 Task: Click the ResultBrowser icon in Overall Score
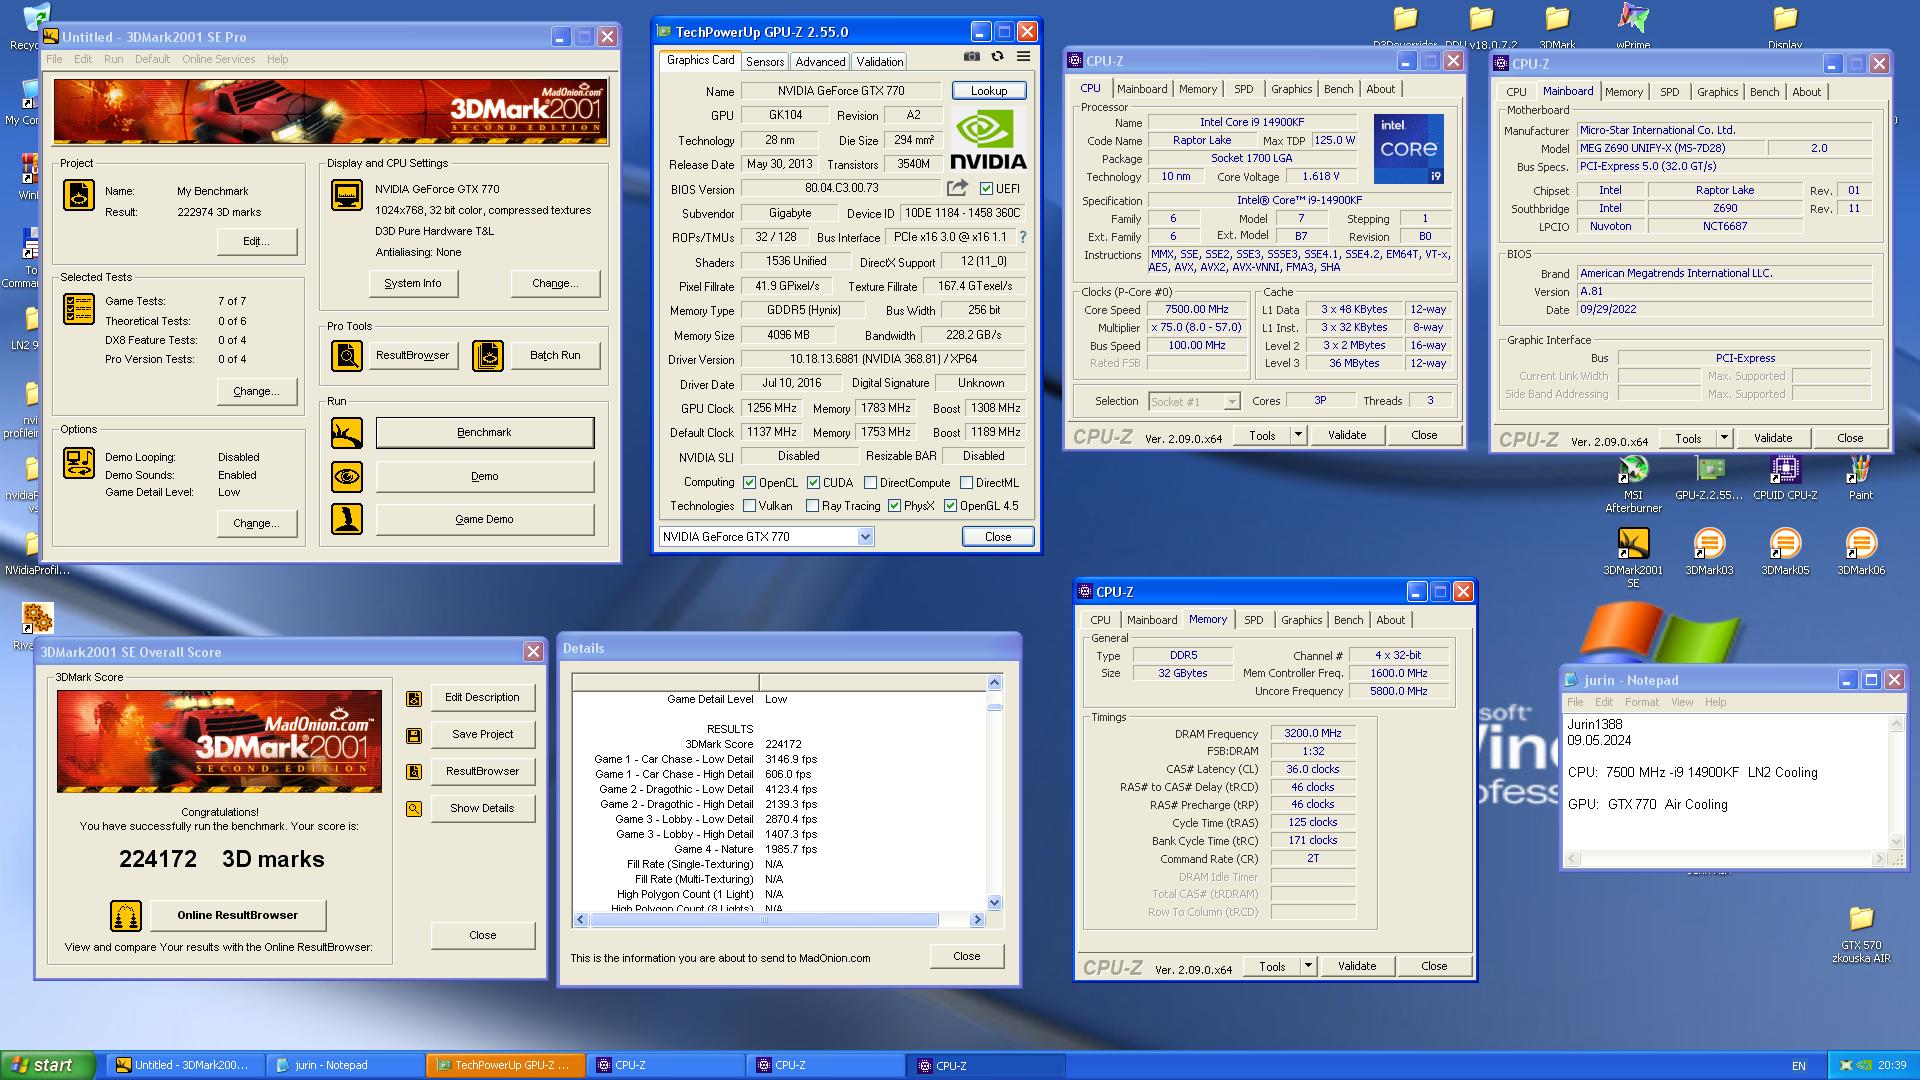coord(414,772)
